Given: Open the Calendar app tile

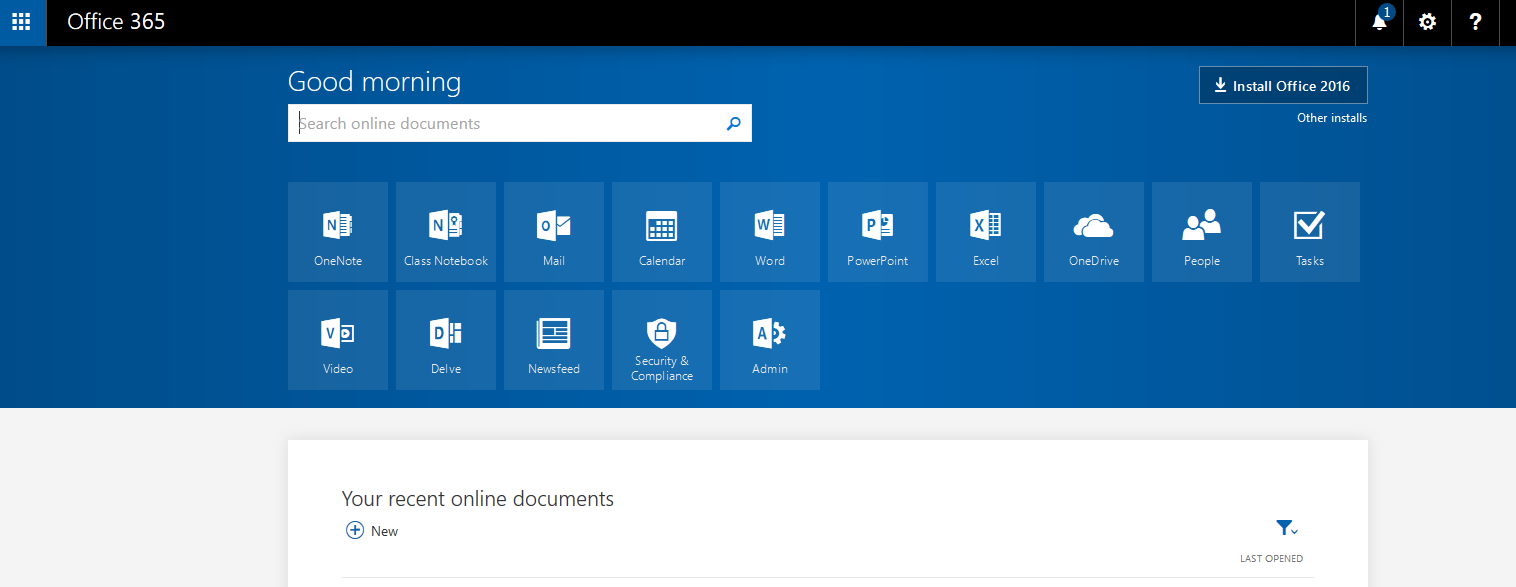Looking at the screenshot, I should tap(662, 232).
